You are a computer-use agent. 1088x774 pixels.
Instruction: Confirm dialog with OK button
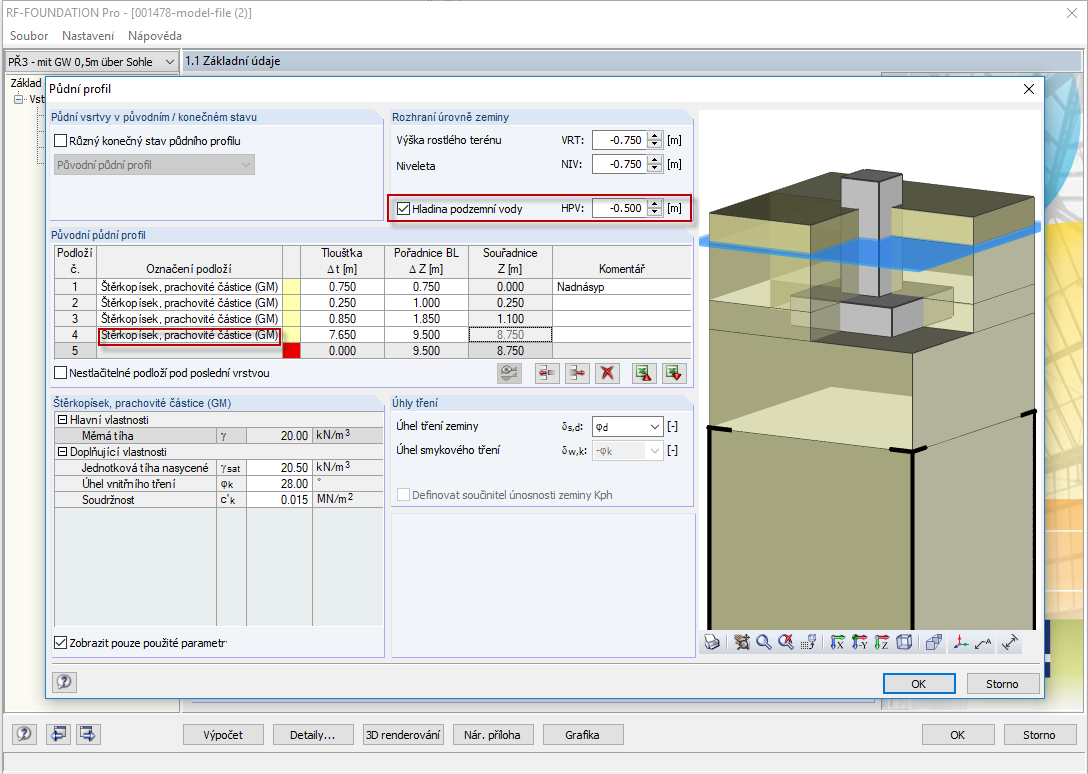[x=919, y=684]
